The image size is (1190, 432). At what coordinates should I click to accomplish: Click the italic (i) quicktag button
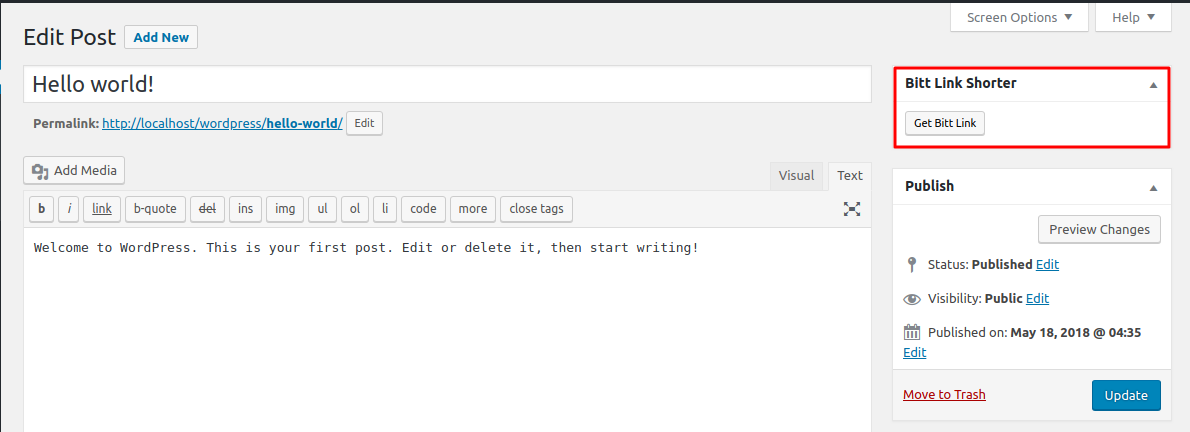[69, 209]
